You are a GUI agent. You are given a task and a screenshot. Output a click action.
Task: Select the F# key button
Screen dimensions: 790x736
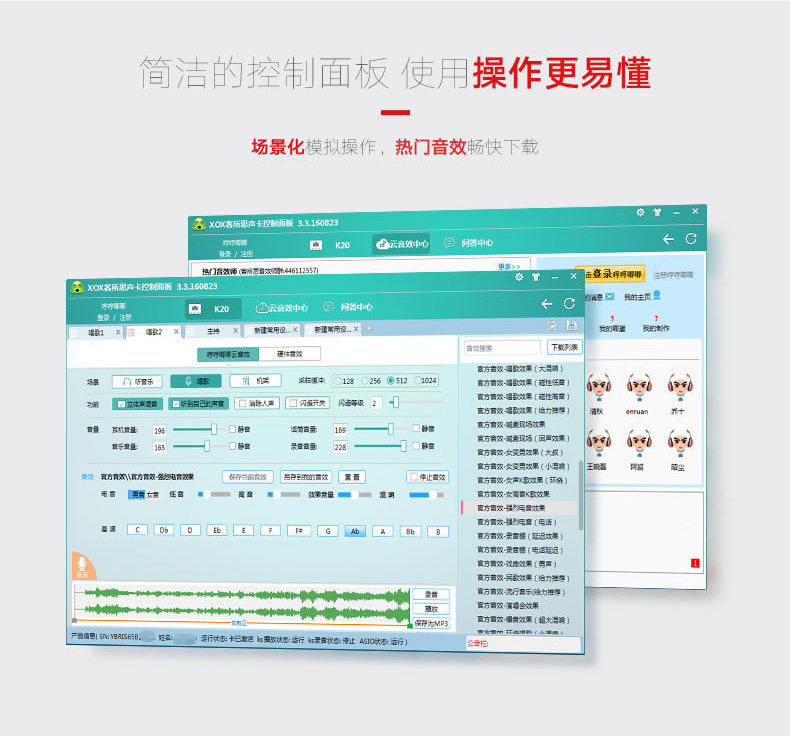pos(299,530)
